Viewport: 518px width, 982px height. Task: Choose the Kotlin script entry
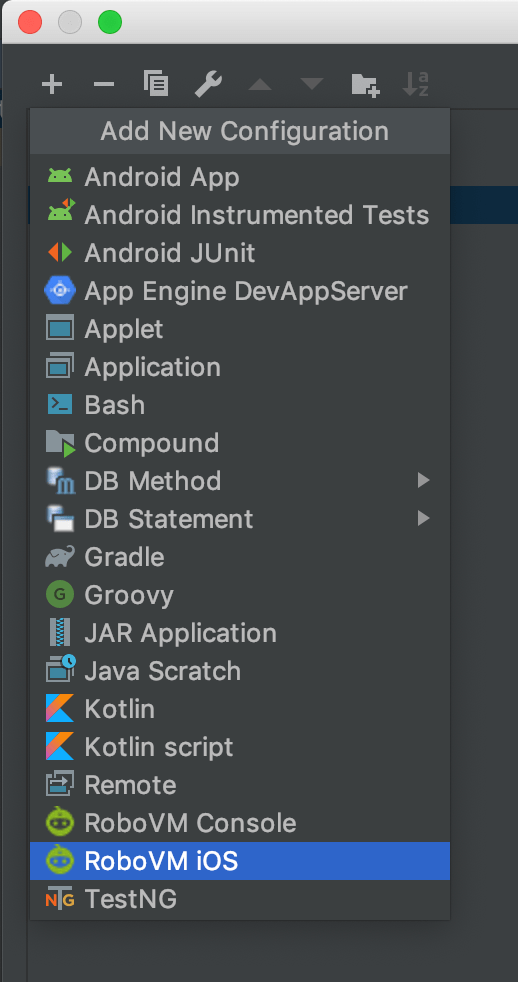[x=240, y=747]
